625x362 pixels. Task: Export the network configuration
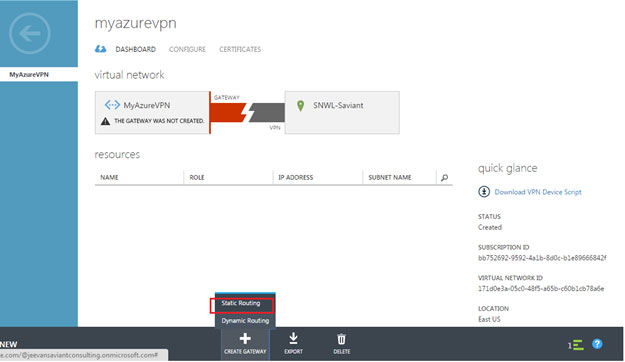(293, 343)
